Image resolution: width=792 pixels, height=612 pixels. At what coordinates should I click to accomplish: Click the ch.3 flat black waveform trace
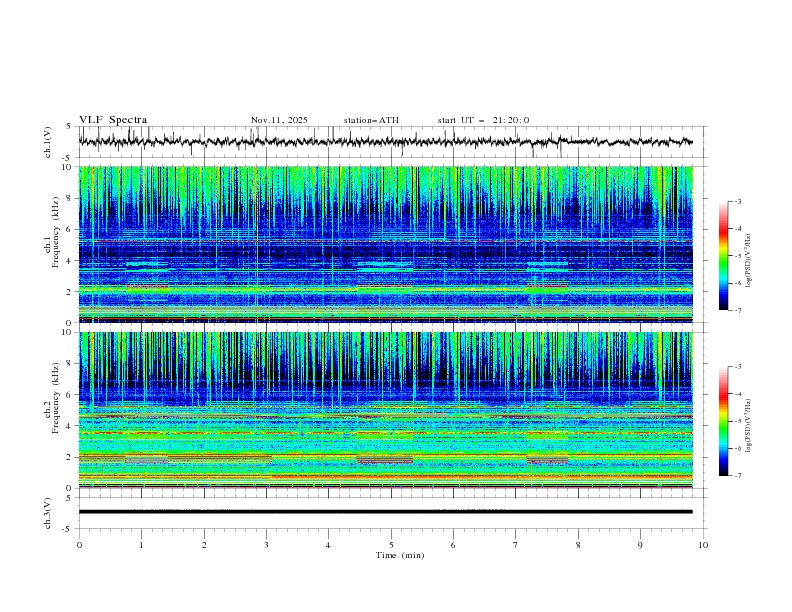pos(386,512)
